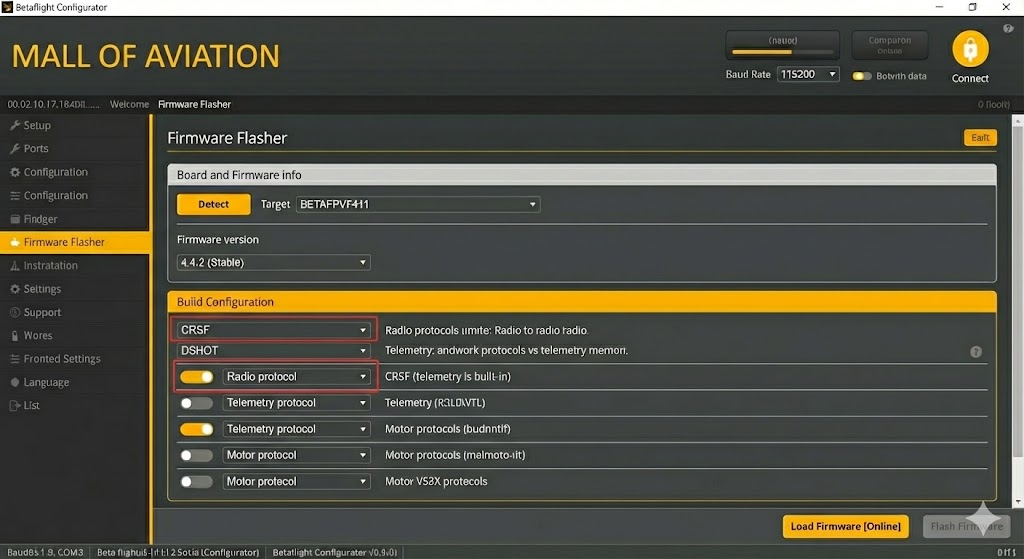Open the Baud Rate 115200 dropdown
The image size is (1024, 559).
(x=808, y=75)
